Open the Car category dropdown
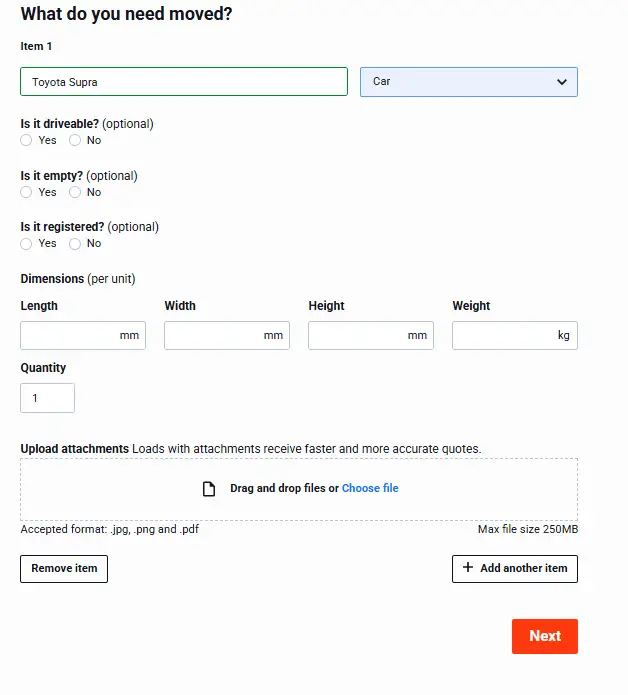Viewport: 628px width, 695px height. (468, 82)
